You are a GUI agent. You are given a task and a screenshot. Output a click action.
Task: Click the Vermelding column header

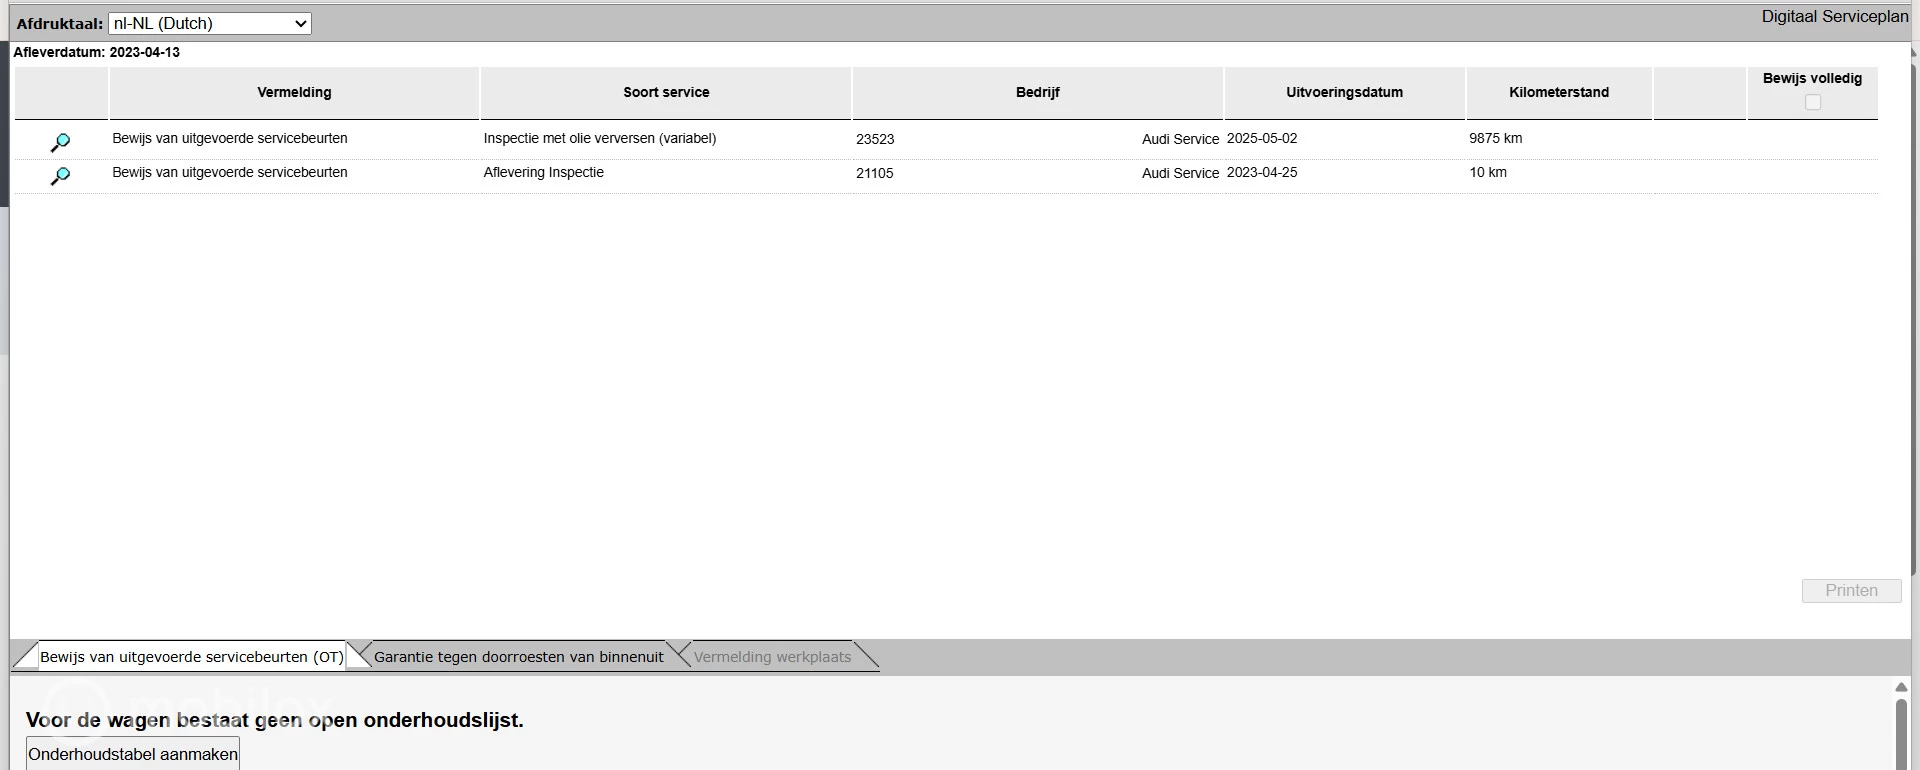[294, 92]
